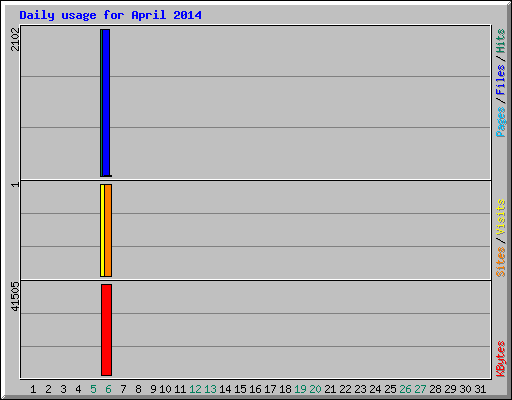Click the chart title 'Daily usage for April 2014'

click(x=110, y=15)
